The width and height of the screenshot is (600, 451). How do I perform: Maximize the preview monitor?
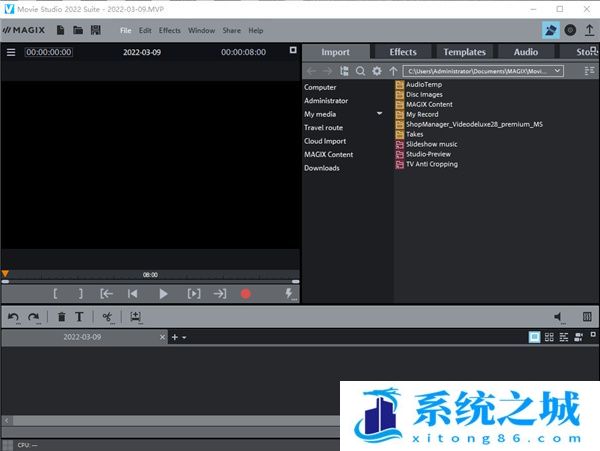tap(293, 50)
